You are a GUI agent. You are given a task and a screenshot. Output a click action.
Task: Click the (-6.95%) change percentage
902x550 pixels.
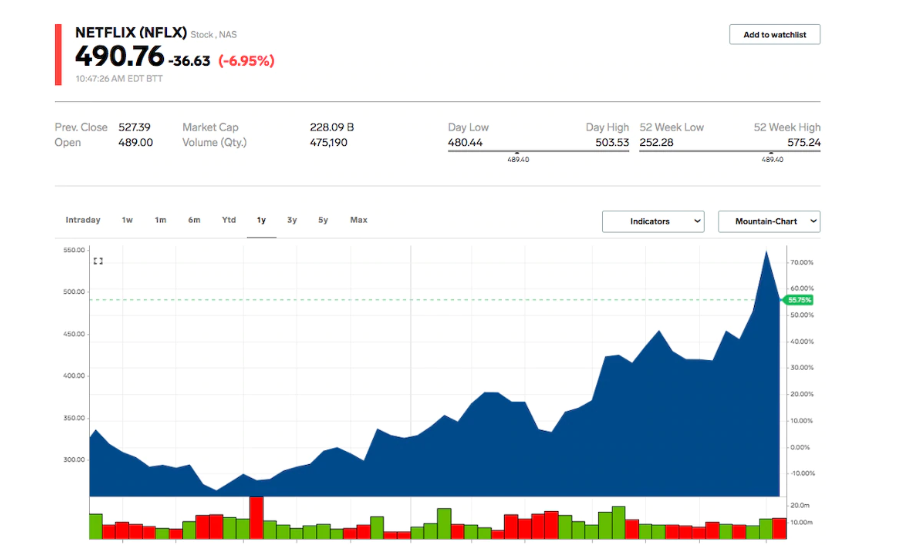(x=246, y=61)
